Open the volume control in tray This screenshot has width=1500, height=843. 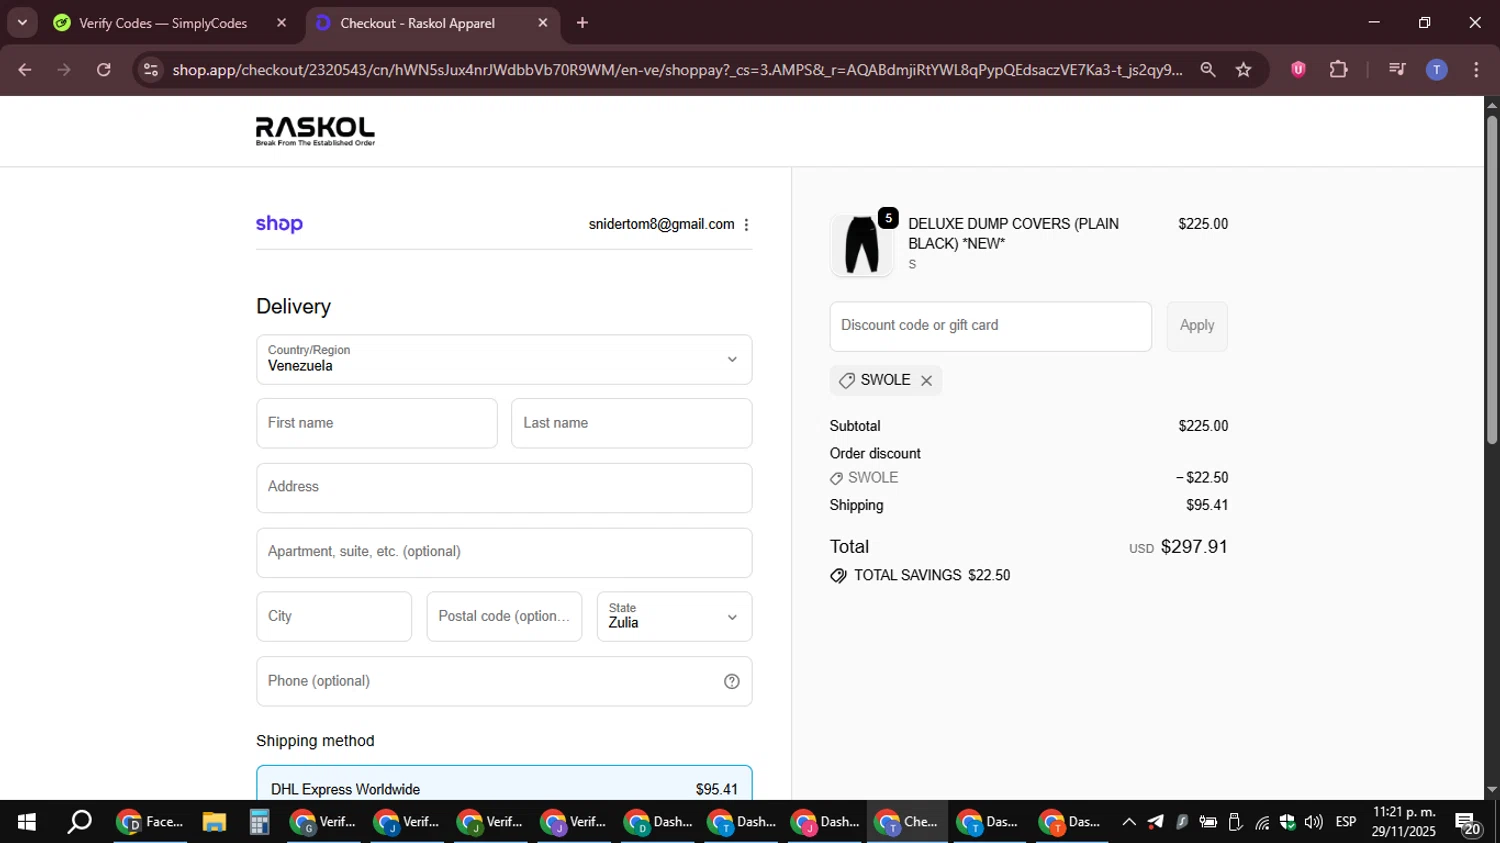(1313, 822)
